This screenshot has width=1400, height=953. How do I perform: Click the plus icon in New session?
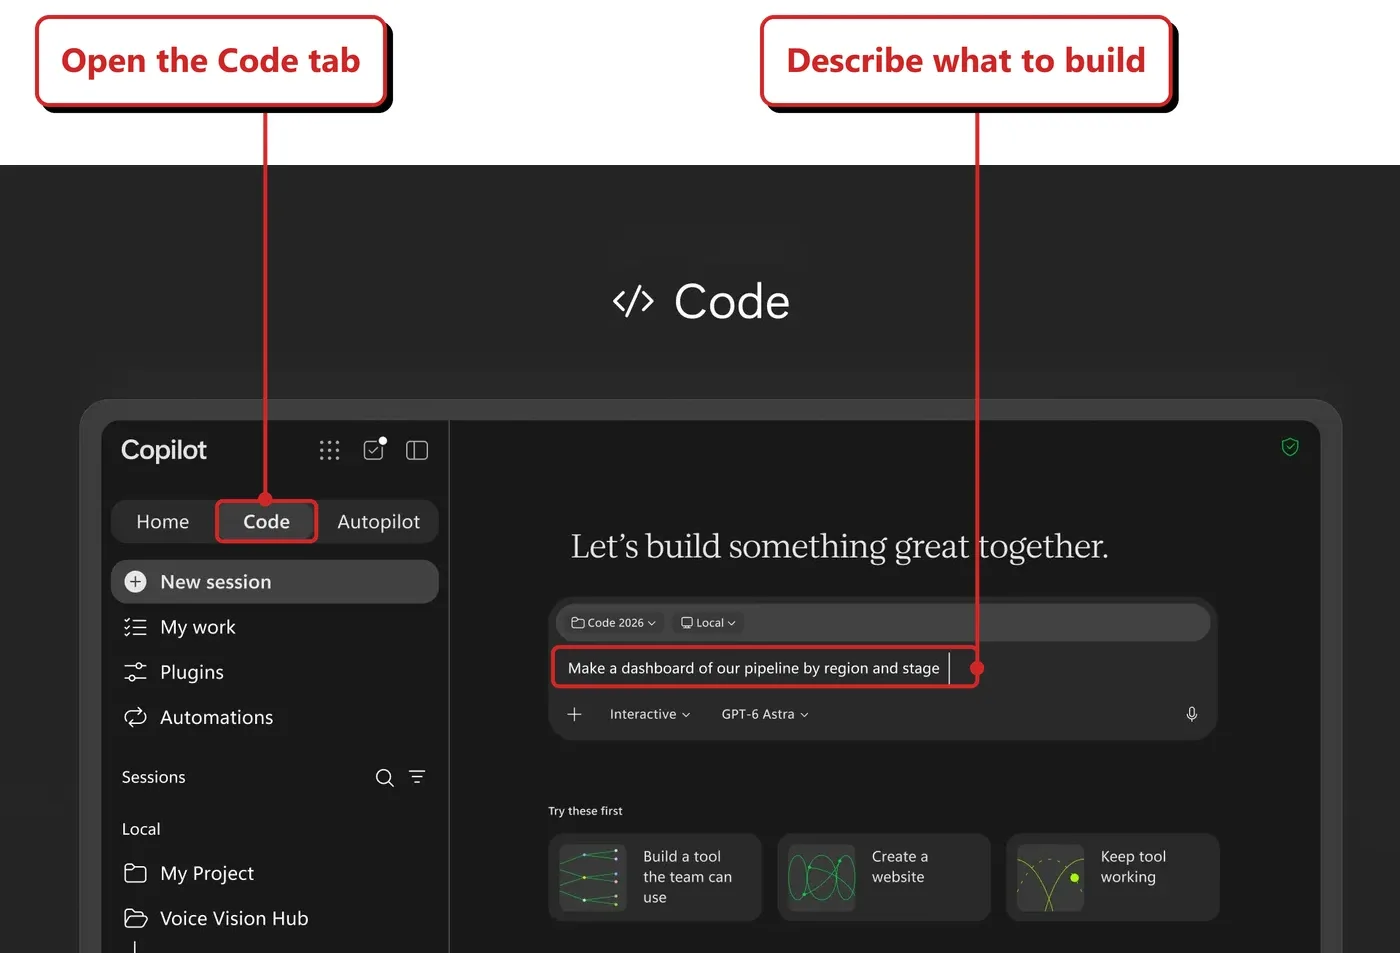pyautogui.click(x=135, y=582)
